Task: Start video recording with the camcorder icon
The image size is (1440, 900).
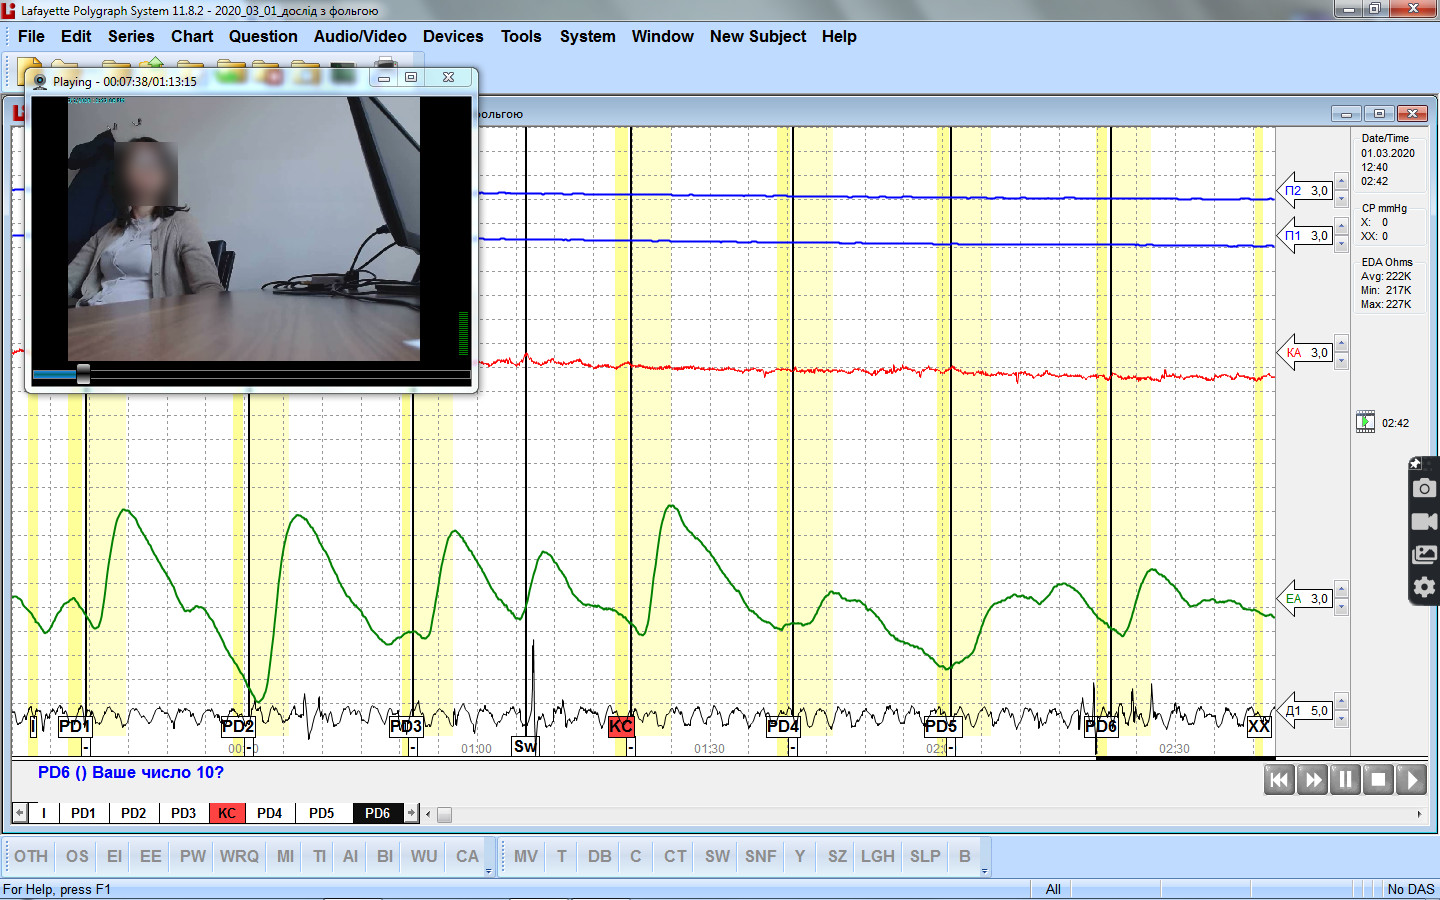Action: (1424, 521)
